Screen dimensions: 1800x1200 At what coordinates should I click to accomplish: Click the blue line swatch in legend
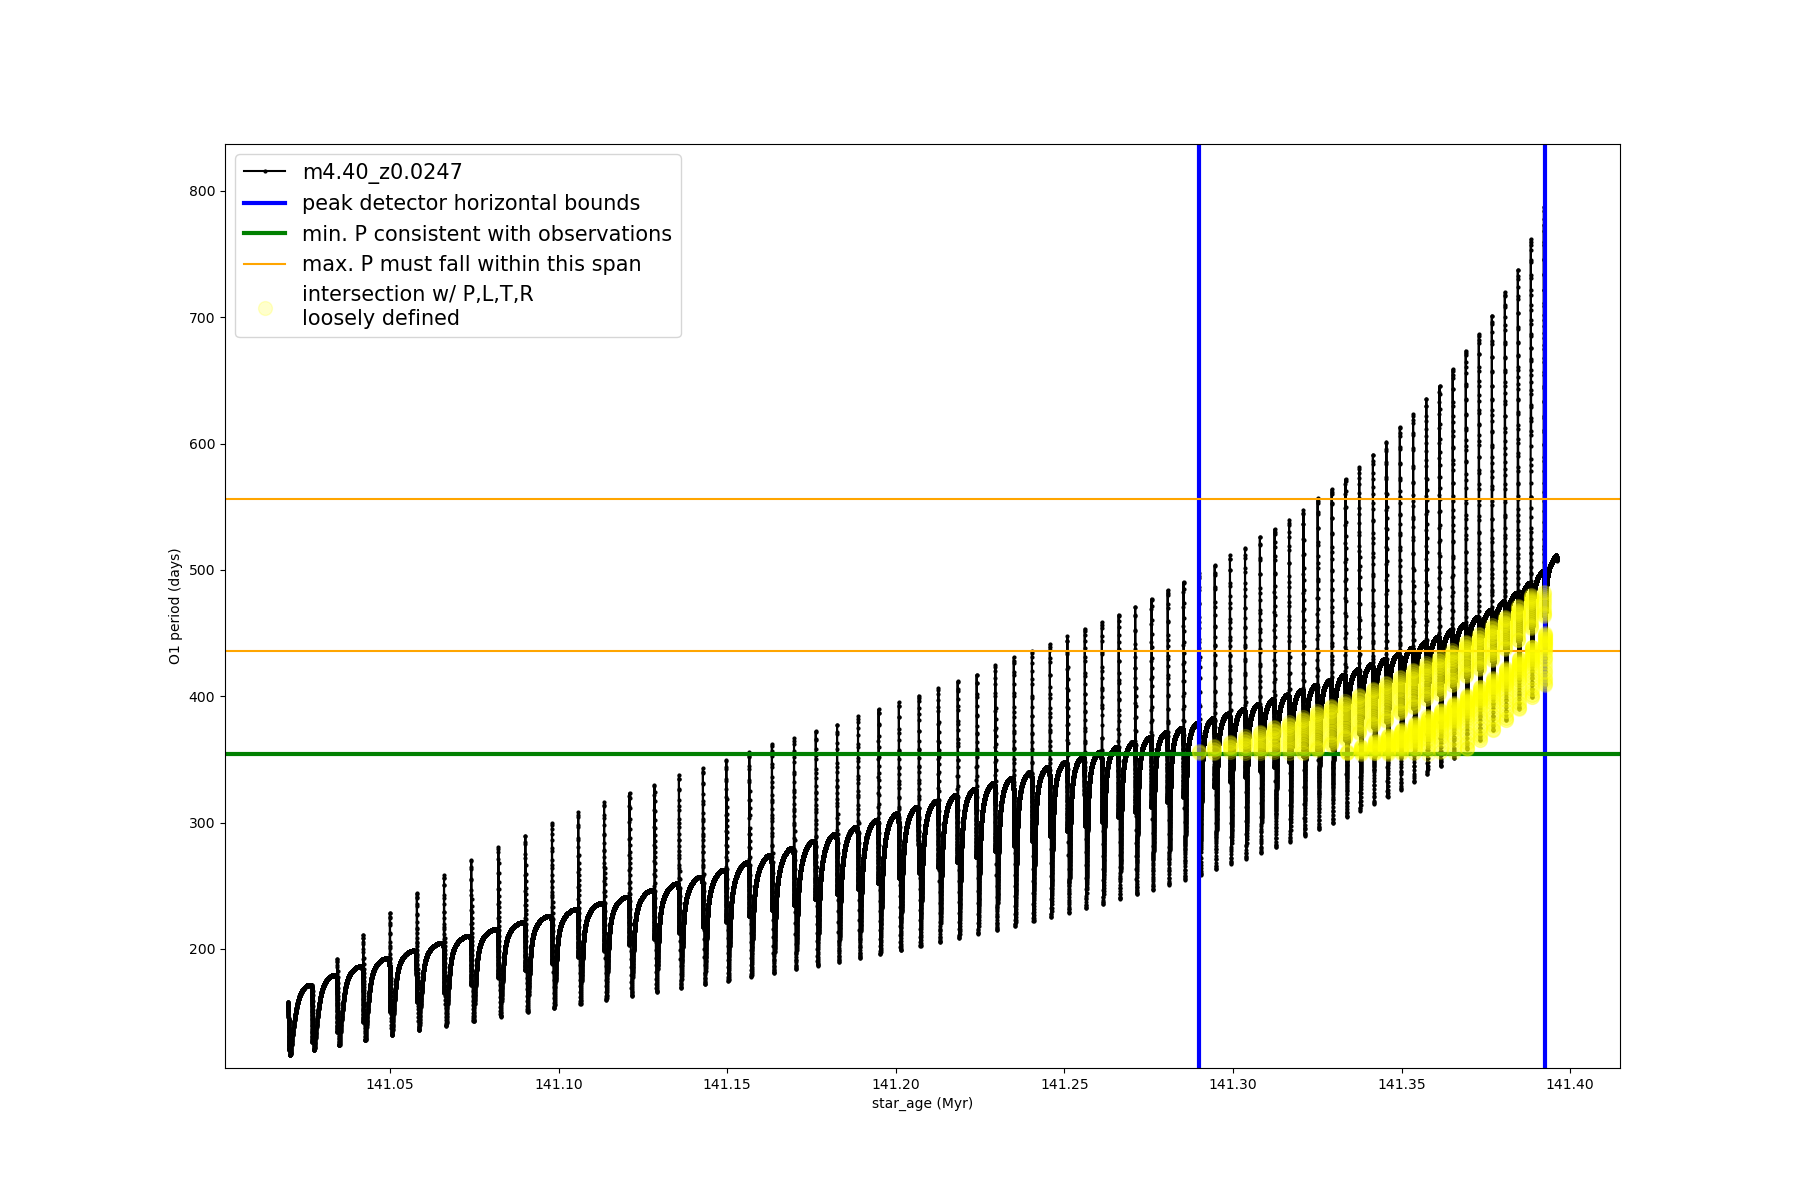coord(265,203)
